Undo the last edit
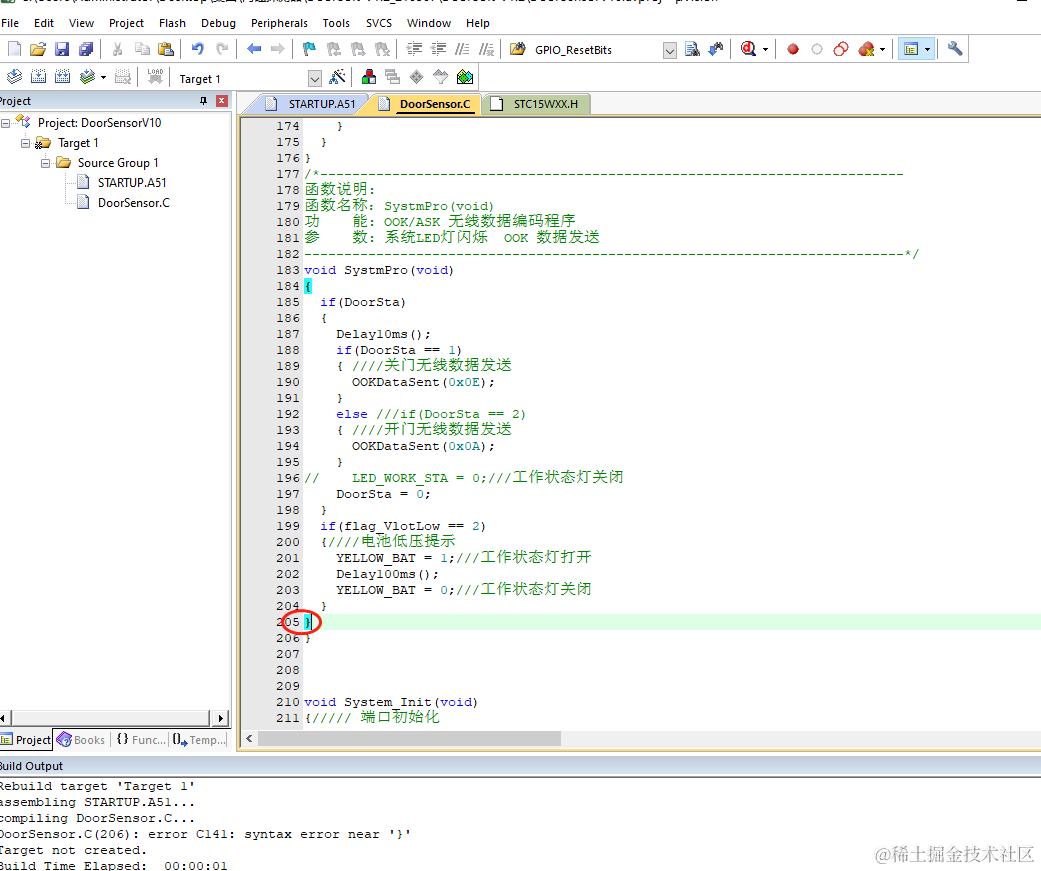Screen dimensions: 1041x871 click(x=197, y=49)
